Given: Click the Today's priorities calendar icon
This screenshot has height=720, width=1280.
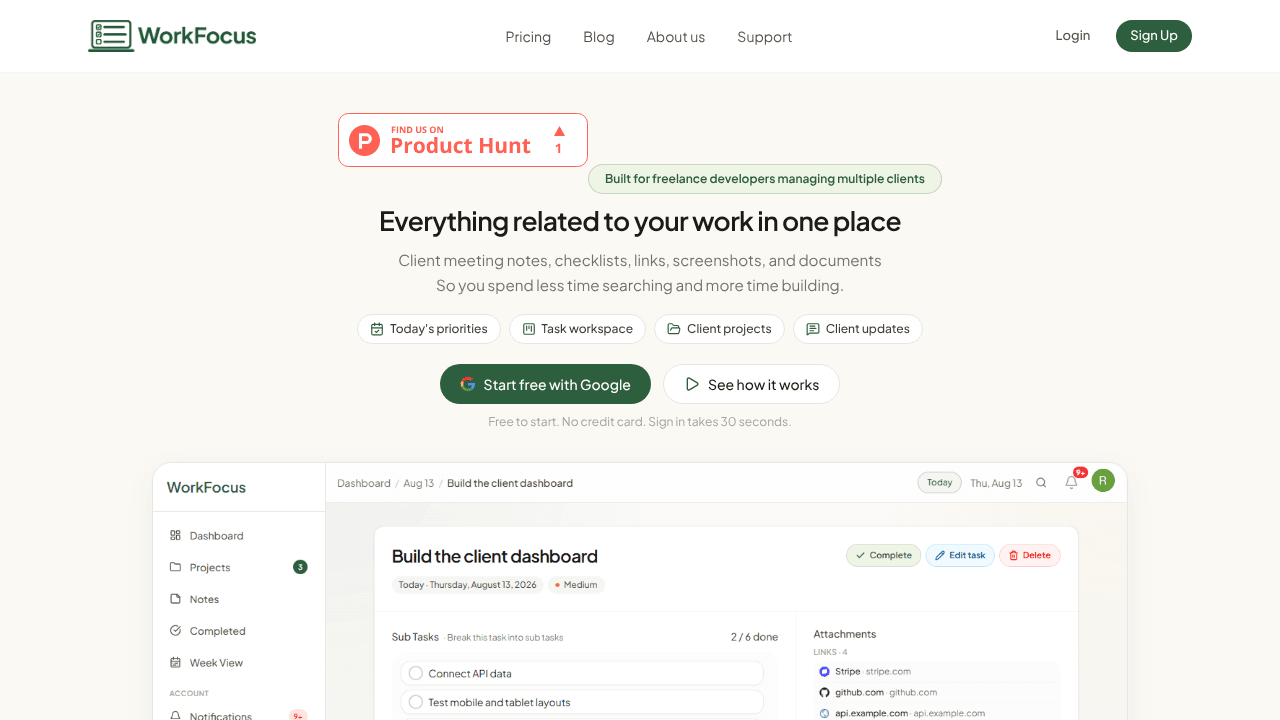Looking at the screenshot, I should point(377,329).
